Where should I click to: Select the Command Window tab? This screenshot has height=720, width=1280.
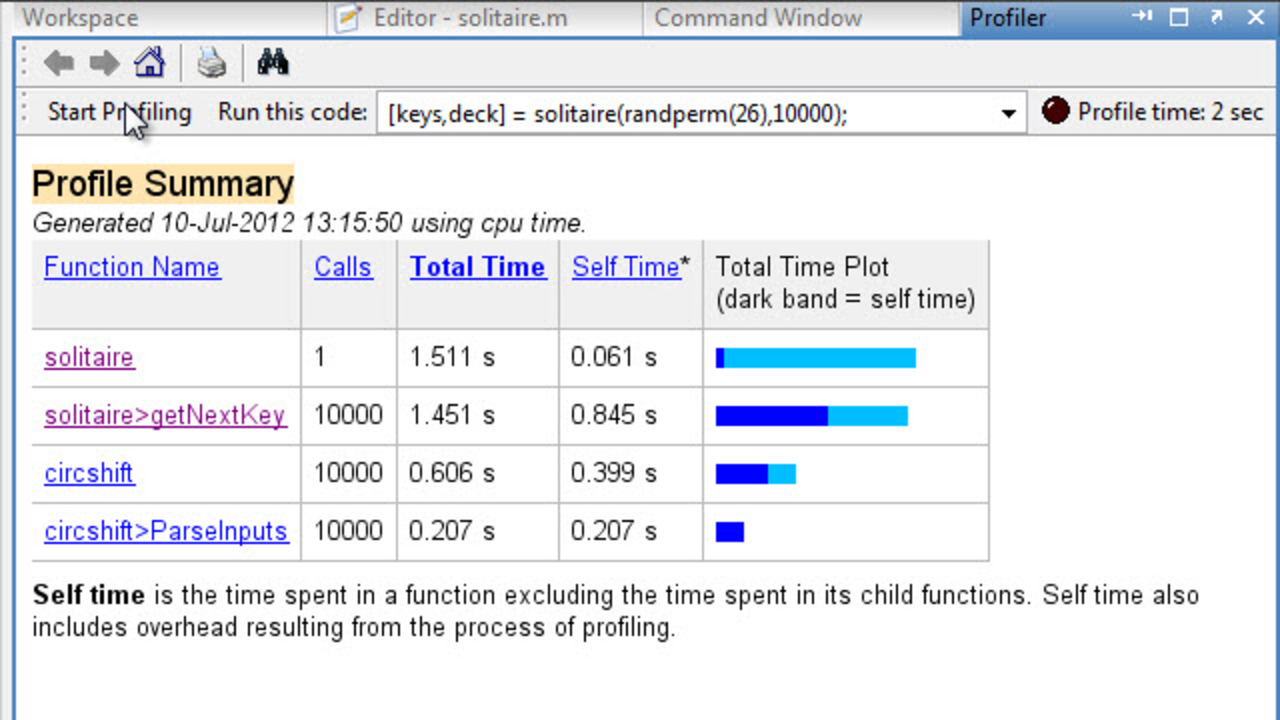[758, 18]
